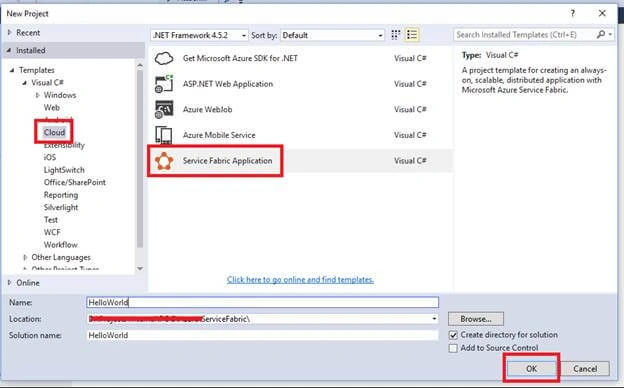The height and width of the screenshot is (388, 624).
Task: Click link to find templates online
Action: click(x=300, y=280)
